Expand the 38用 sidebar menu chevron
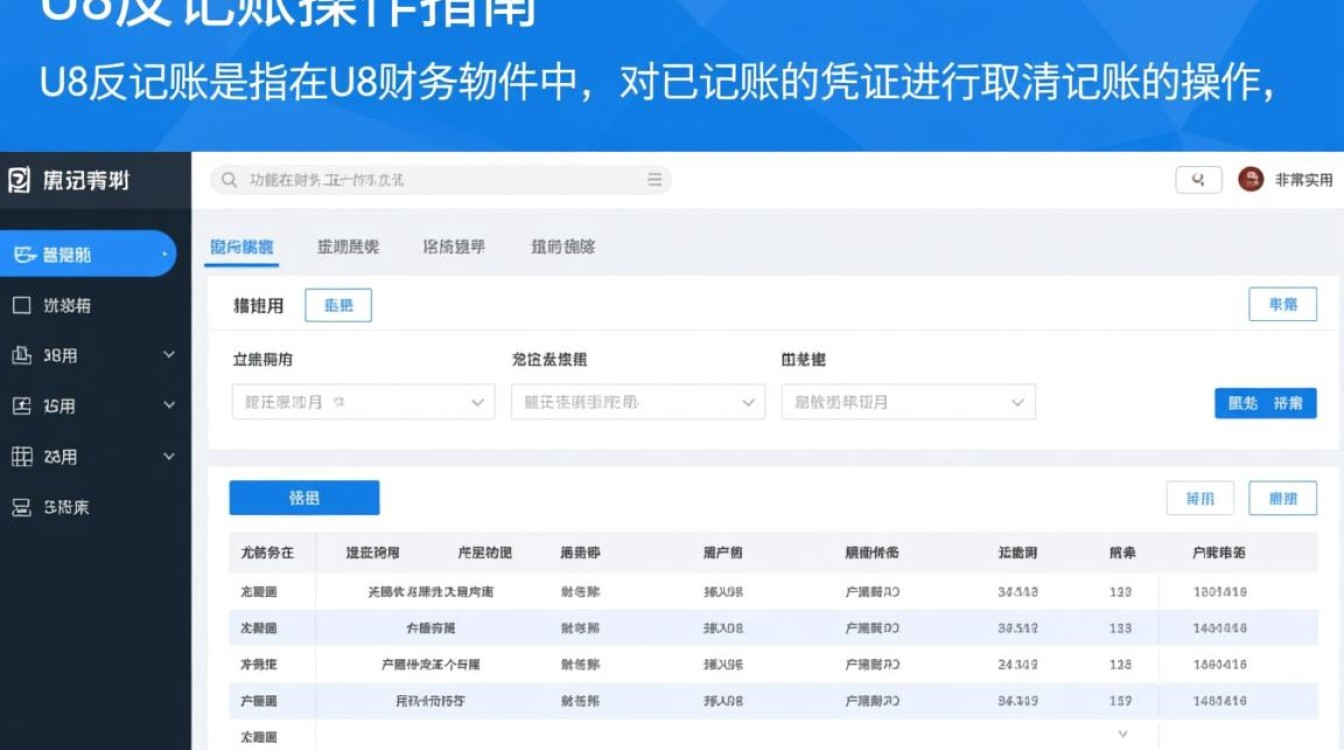The width and height of the screenshot is (1344, 750). click(x=168, y=355)
